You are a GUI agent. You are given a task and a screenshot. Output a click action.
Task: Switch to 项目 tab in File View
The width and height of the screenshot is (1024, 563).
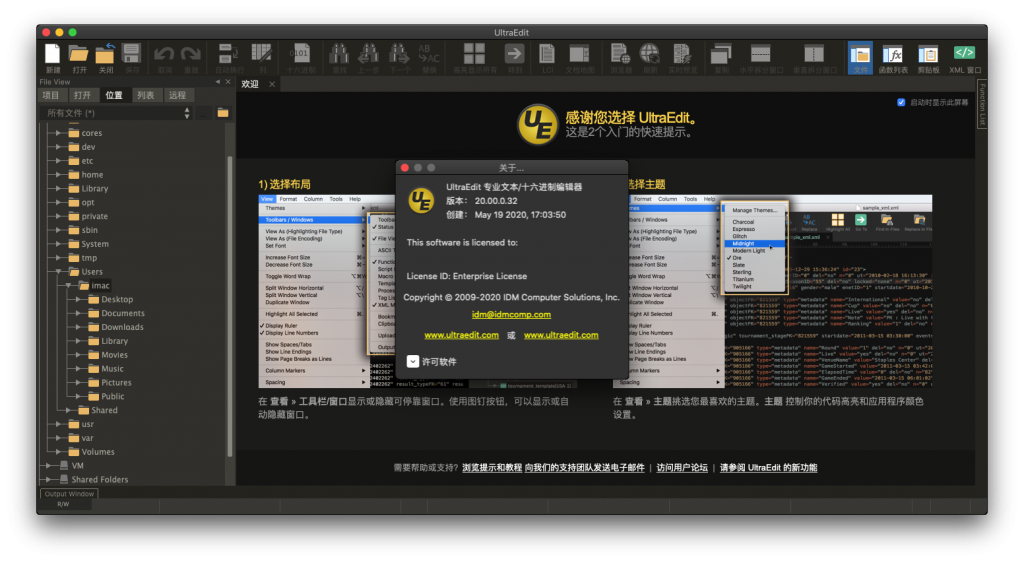pos(51,95)
